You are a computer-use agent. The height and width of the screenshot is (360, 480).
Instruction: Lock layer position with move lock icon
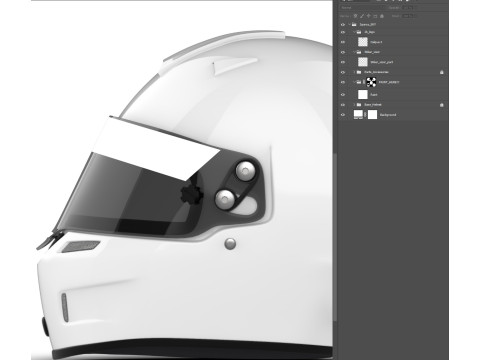pyautogui.click(x=369, y=16)
